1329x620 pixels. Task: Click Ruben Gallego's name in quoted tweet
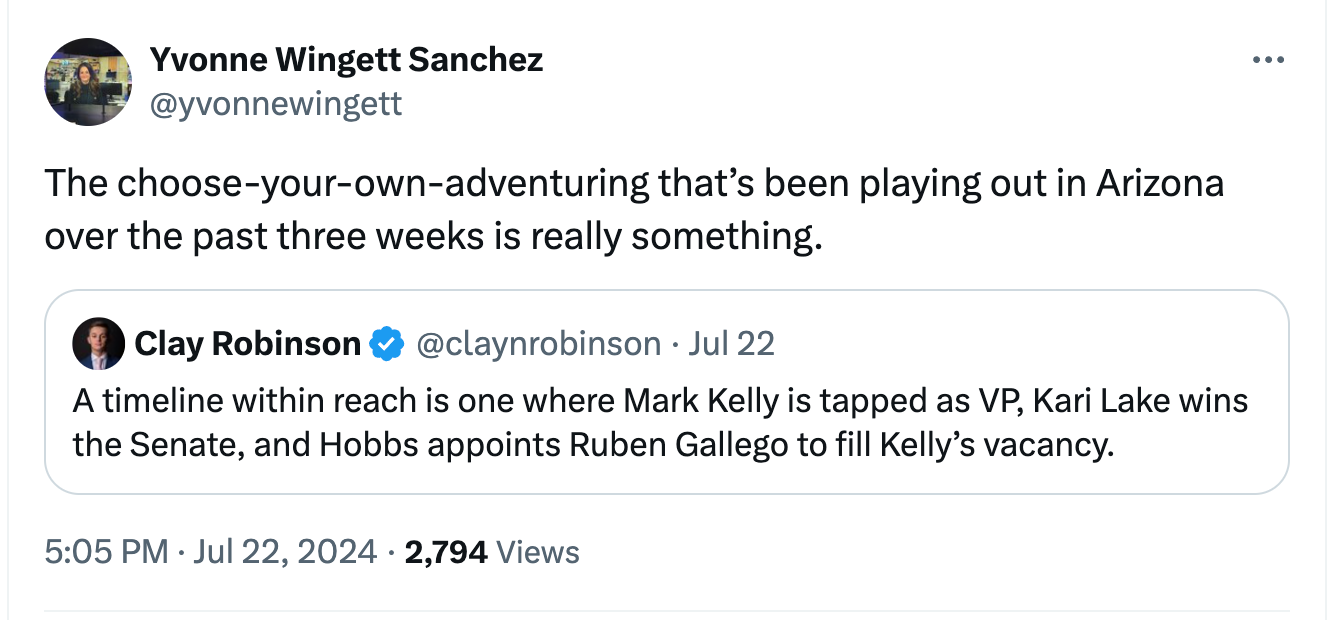point(678,443)
